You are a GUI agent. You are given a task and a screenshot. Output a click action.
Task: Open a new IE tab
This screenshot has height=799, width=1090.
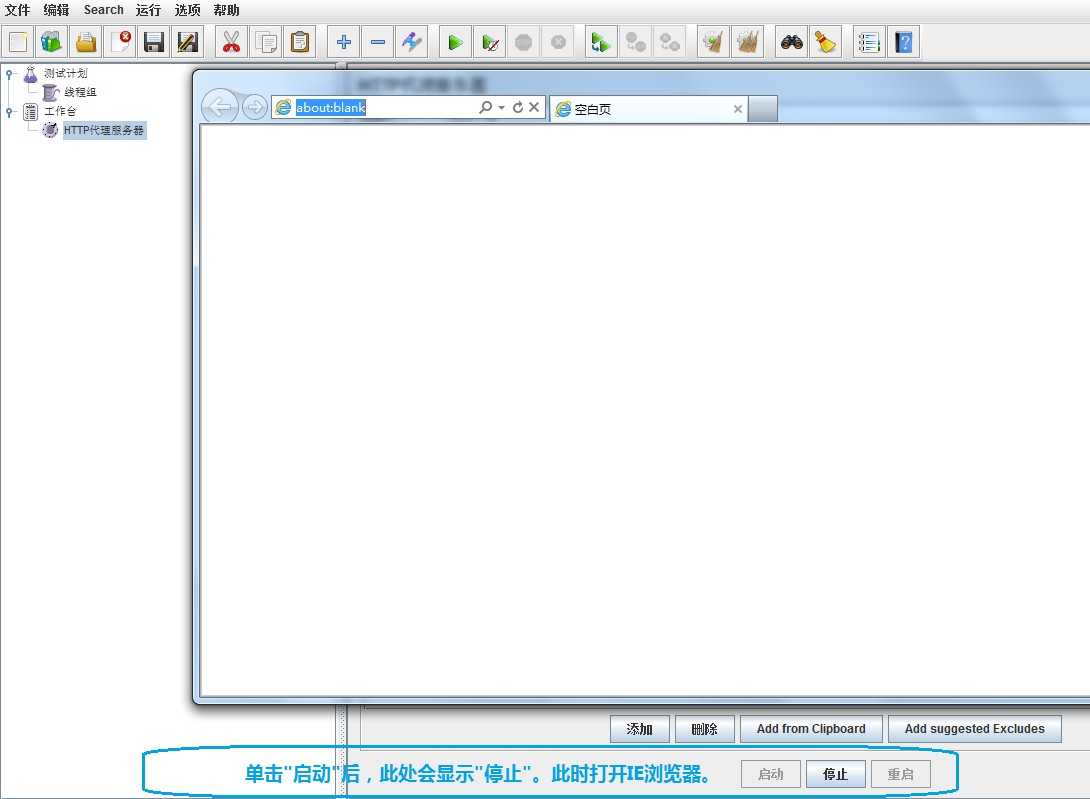pyautogui.click(x=763, y=109)
